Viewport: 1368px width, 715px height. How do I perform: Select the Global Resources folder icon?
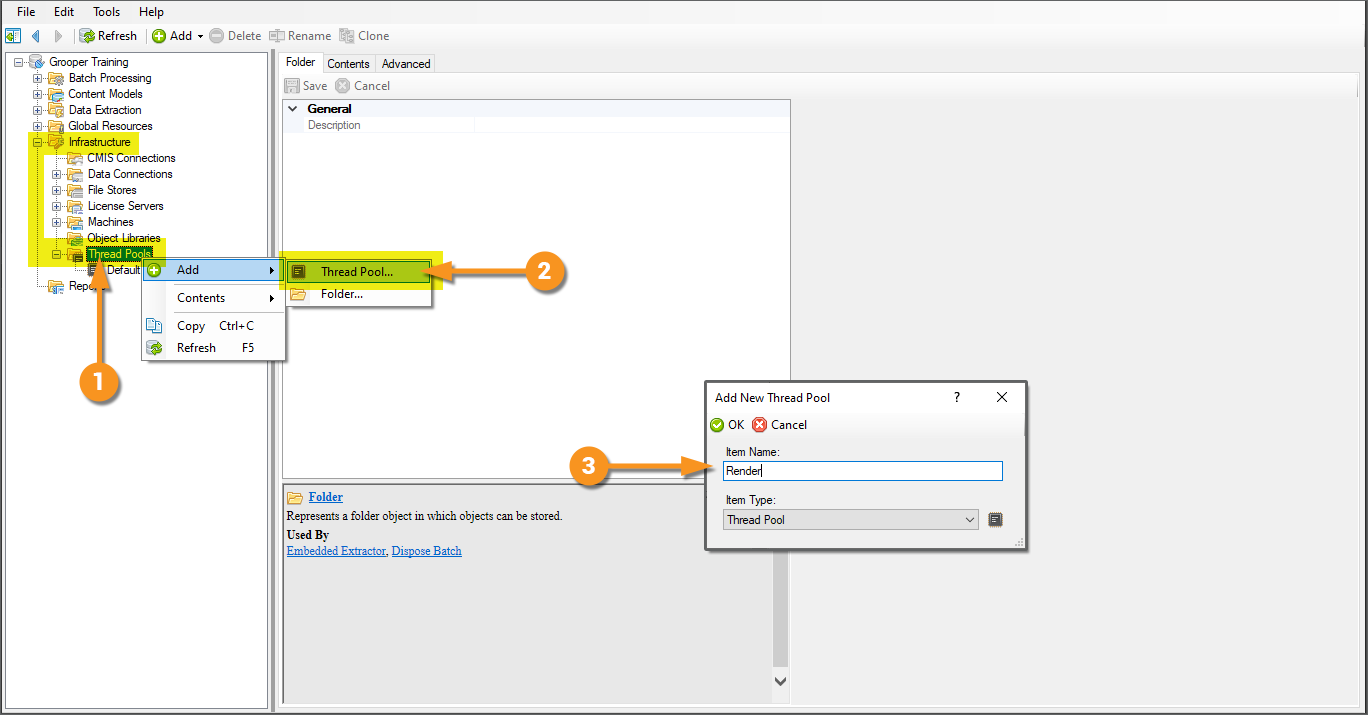(x=56, y=126)
